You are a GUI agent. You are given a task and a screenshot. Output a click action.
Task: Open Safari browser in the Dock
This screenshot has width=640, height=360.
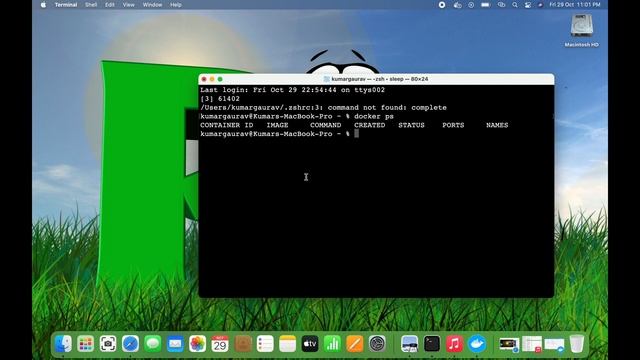(x=131, y=344)
